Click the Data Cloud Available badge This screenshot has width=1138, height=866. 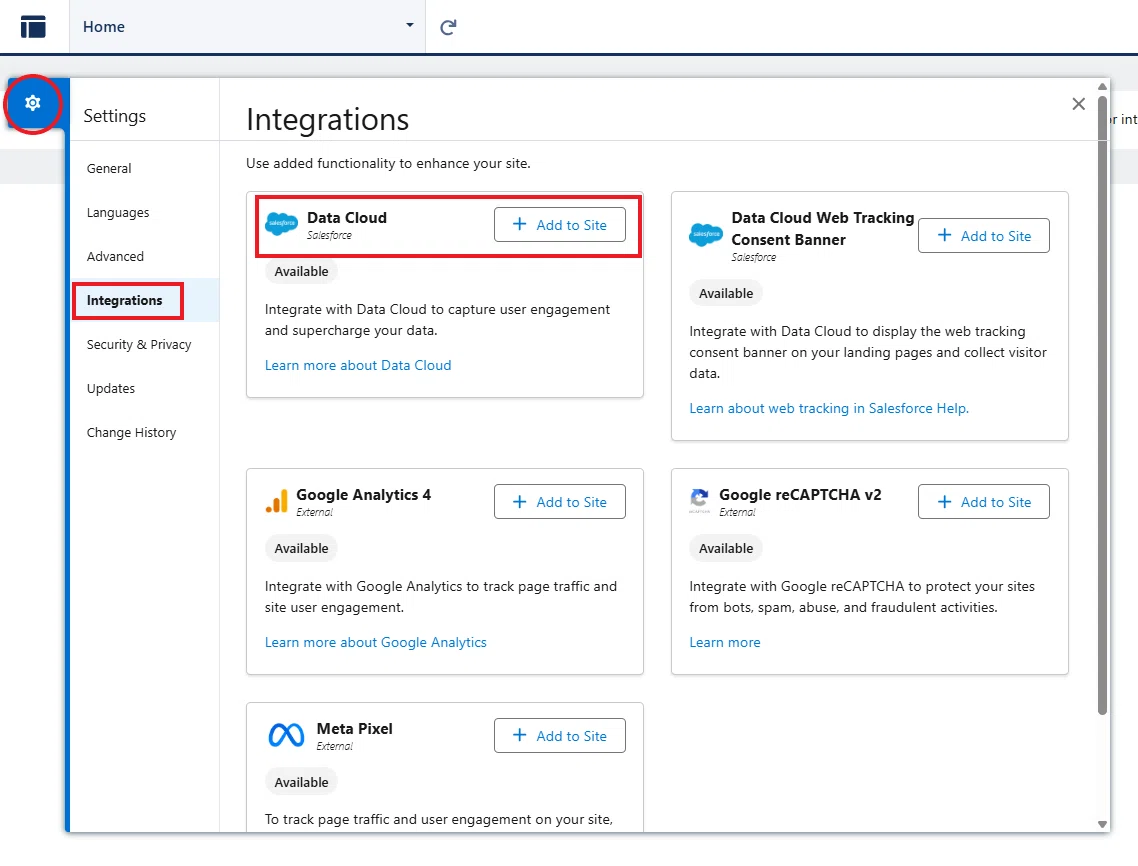pos(301,271)
